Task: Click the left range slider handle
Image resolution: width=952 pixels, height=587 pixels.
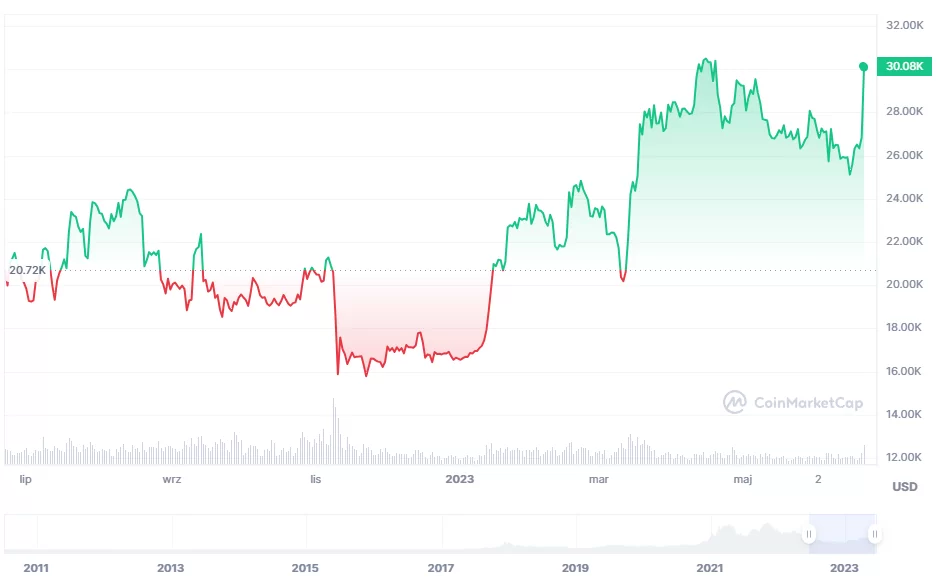Action: [x=810, y=535]
